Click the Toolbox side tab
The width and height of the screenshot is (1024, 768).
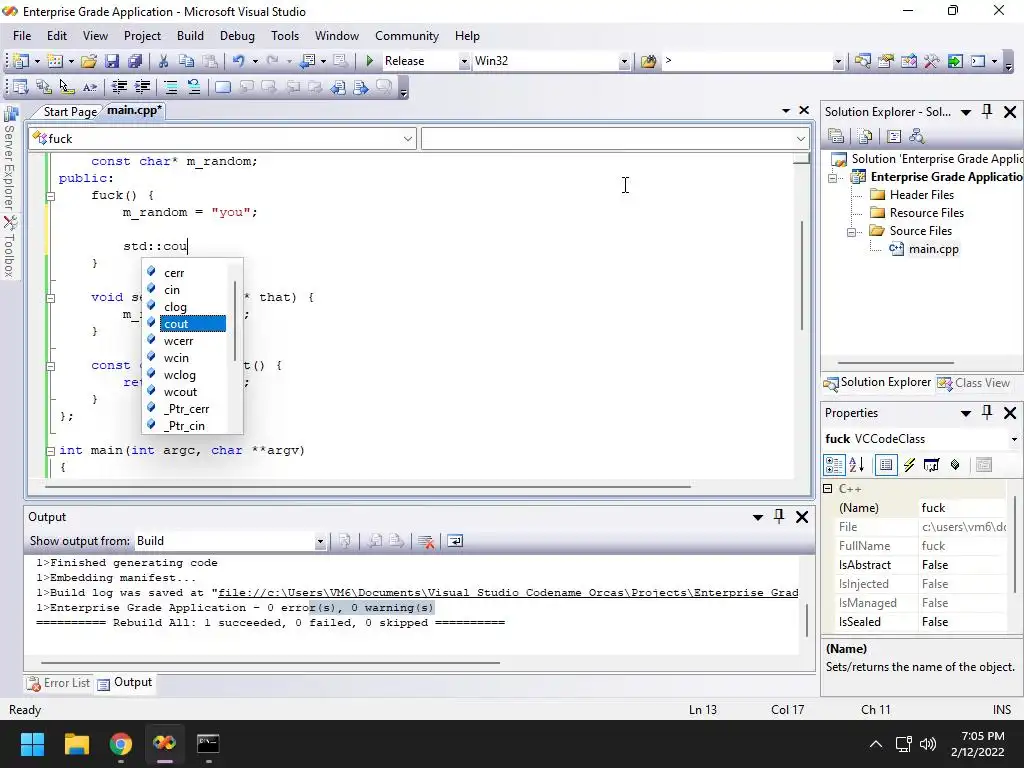coord(10,246)
